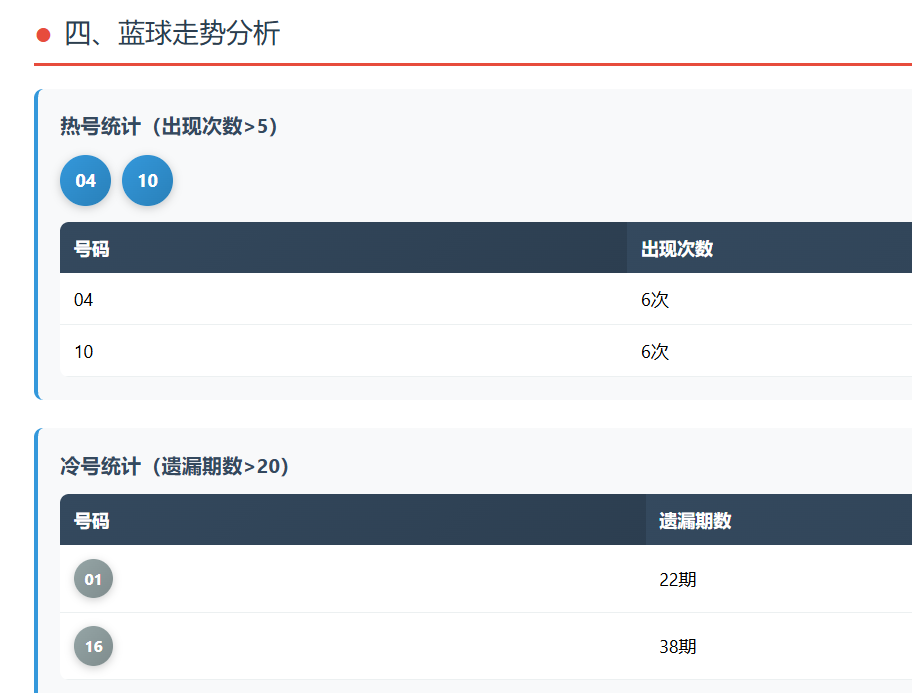Click the 出现次数 column header

(x=677, y=248)
